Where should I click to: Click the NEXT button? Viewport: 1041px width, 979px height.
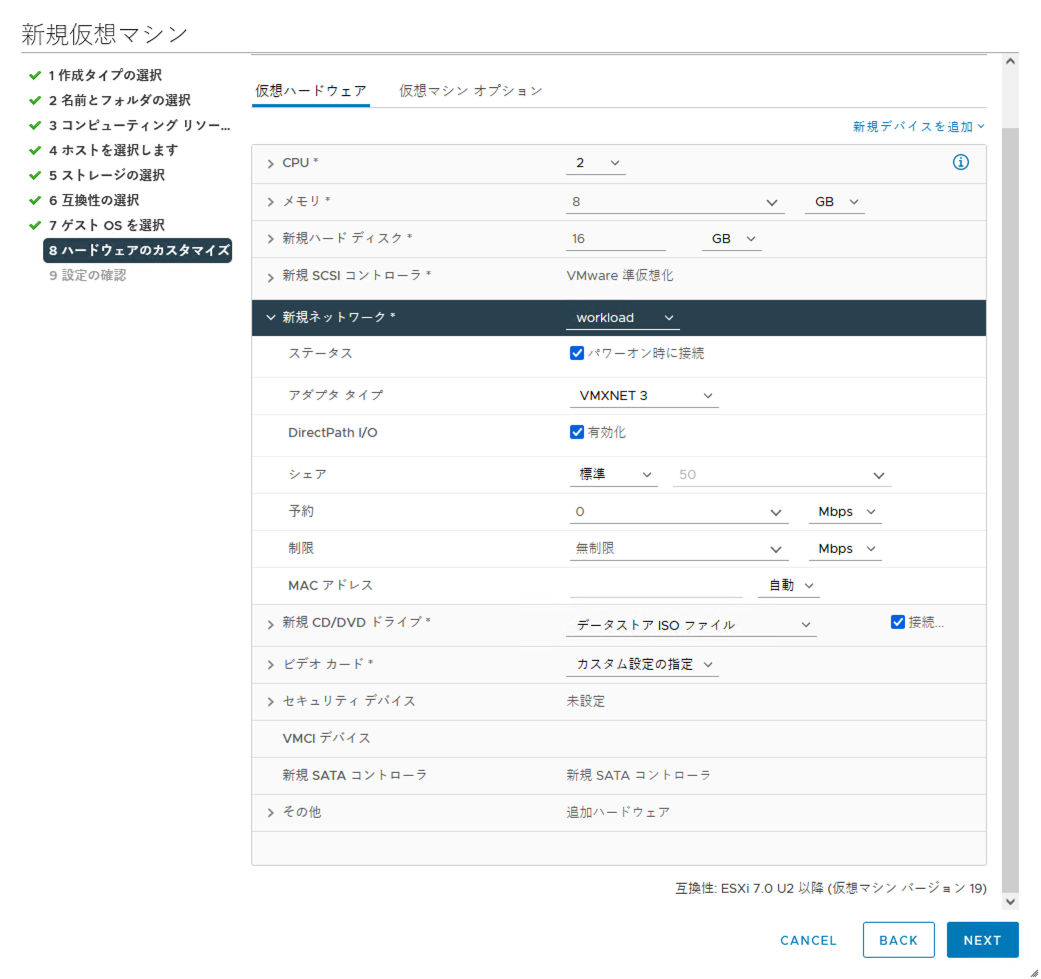[982, 940]
